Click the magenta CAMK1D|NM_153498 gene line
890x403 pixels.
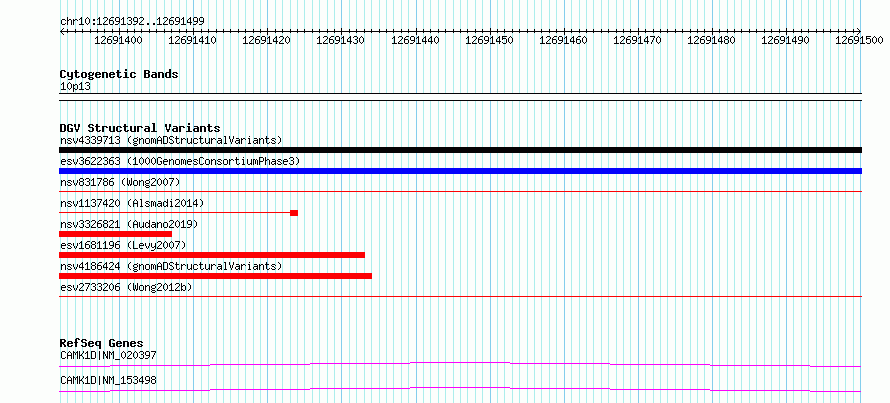pyautogui.click(x=460, y=389)
